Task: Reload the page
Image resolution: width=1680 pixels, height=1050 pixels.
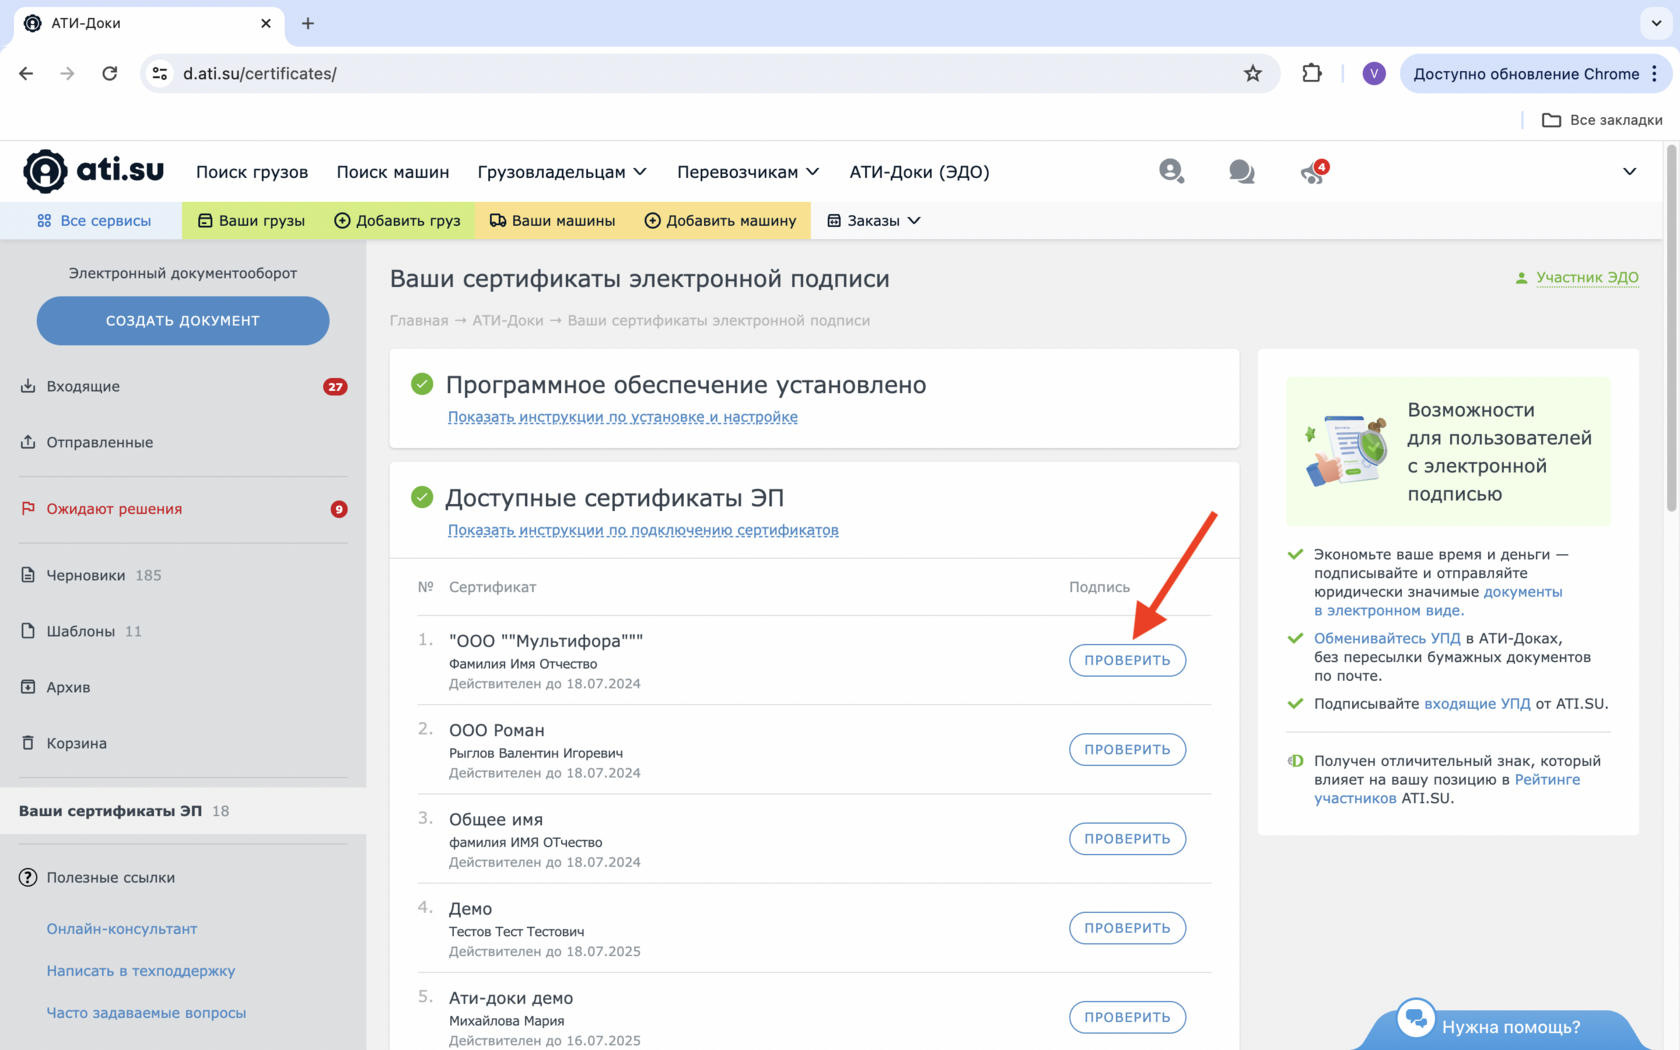Action: 110,73
